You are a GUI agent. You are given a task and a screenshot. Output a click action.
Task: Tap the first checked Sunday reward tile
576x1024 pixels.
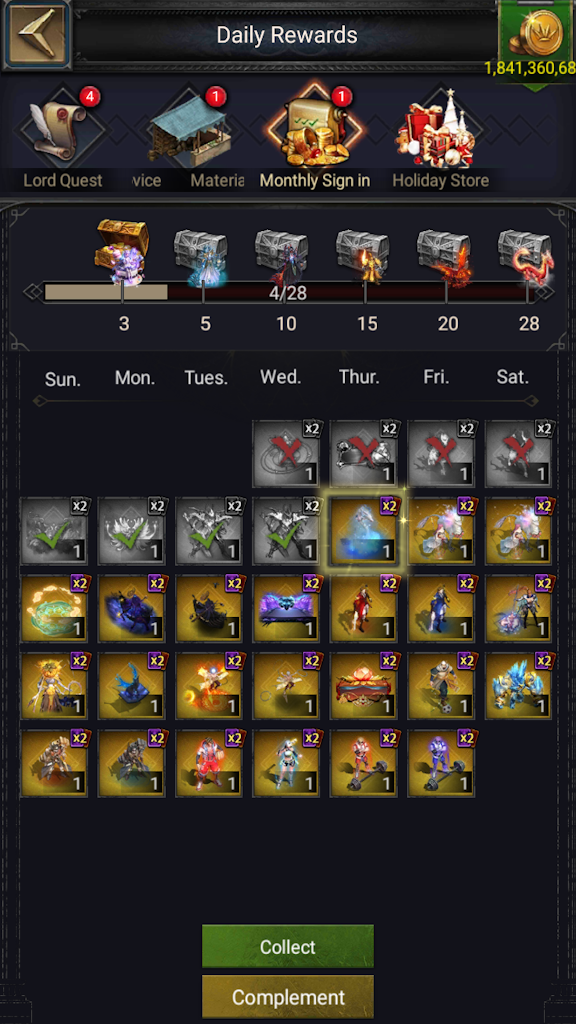[54, 531]
